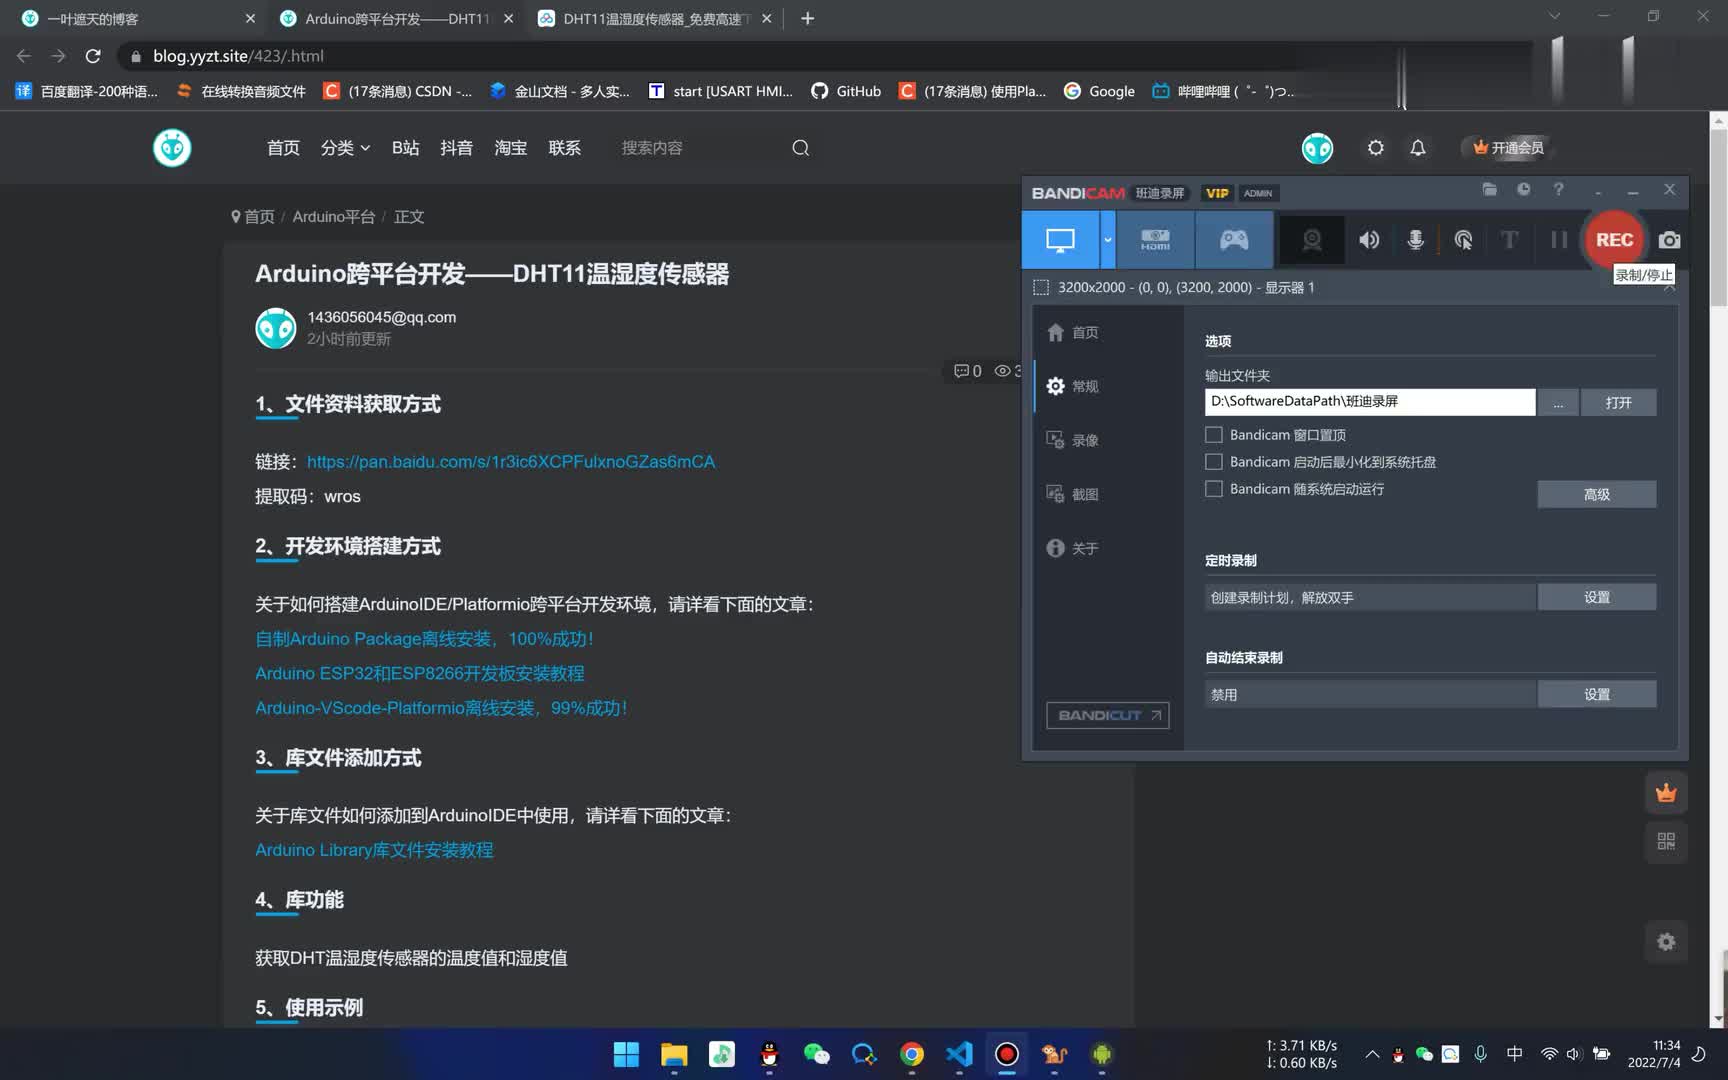Open Bandicam scheduled recording clock icon
Viewport: 1728px width, 1080px height.
pos(1524,189)
